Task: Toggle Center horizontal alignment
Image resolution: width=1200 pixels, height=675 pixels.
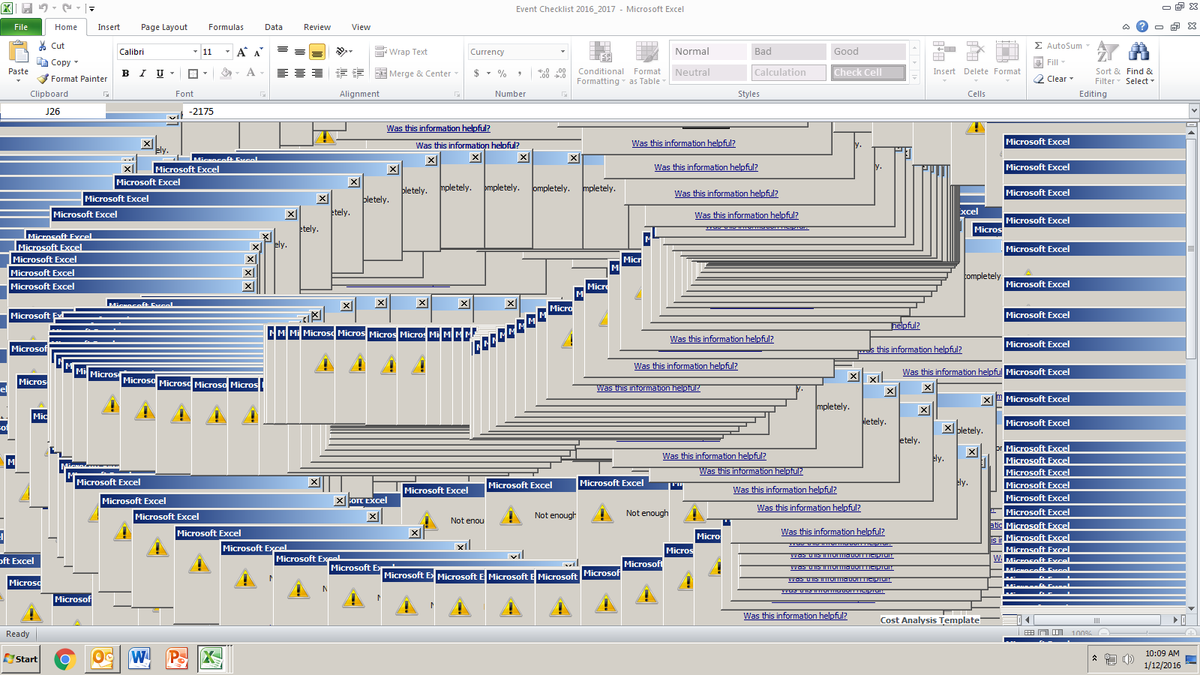Action: tap(300, 73)
